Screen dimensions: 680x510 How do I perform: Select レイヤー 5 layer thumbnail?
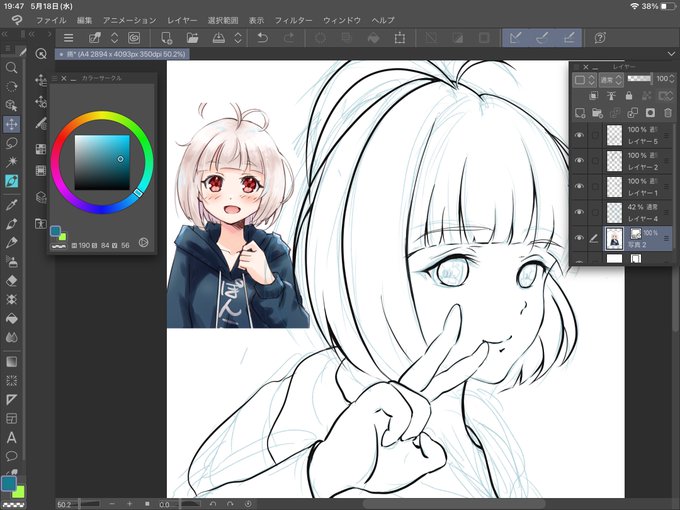(614, 135)
